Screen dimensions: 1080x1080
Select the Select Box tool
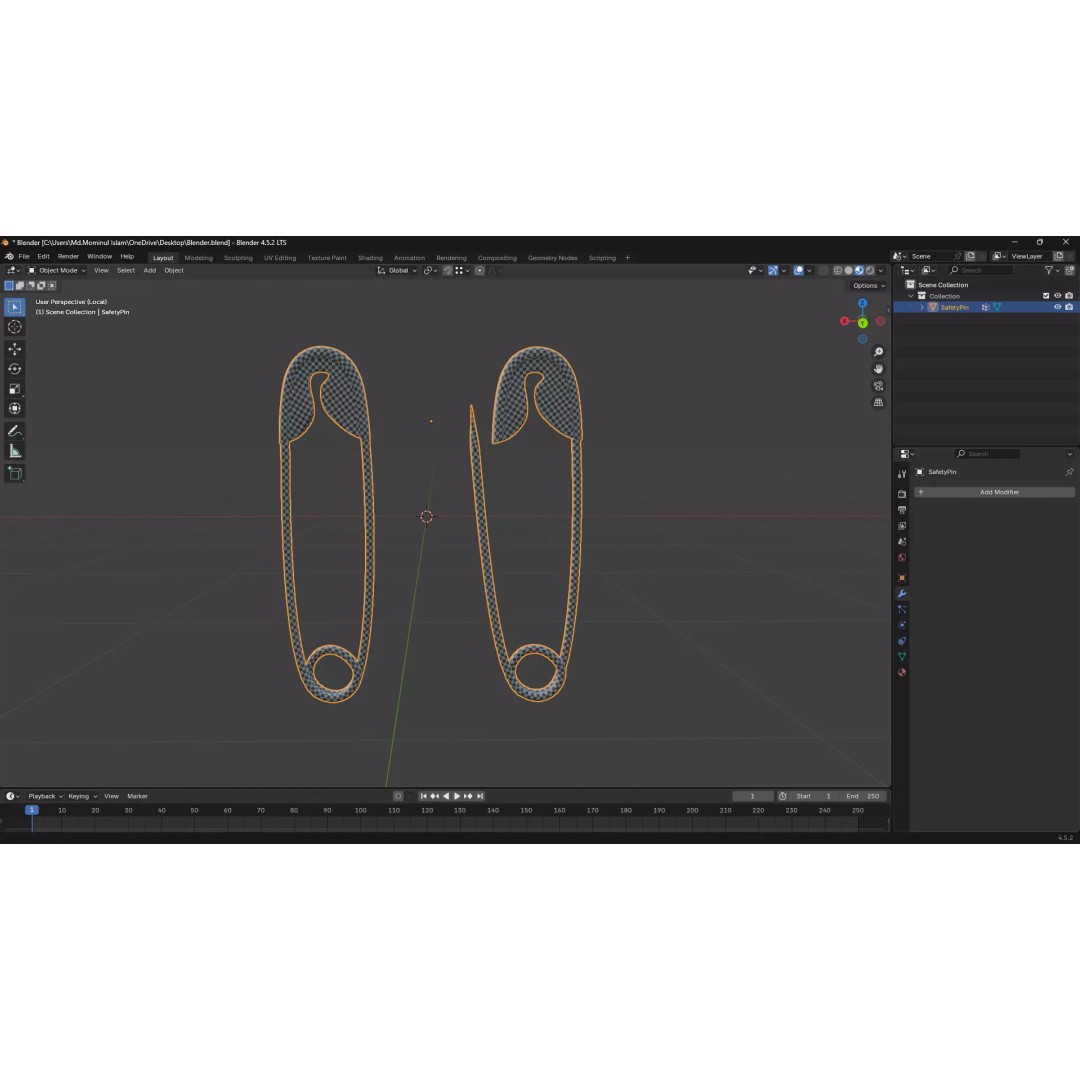(14, 307)
